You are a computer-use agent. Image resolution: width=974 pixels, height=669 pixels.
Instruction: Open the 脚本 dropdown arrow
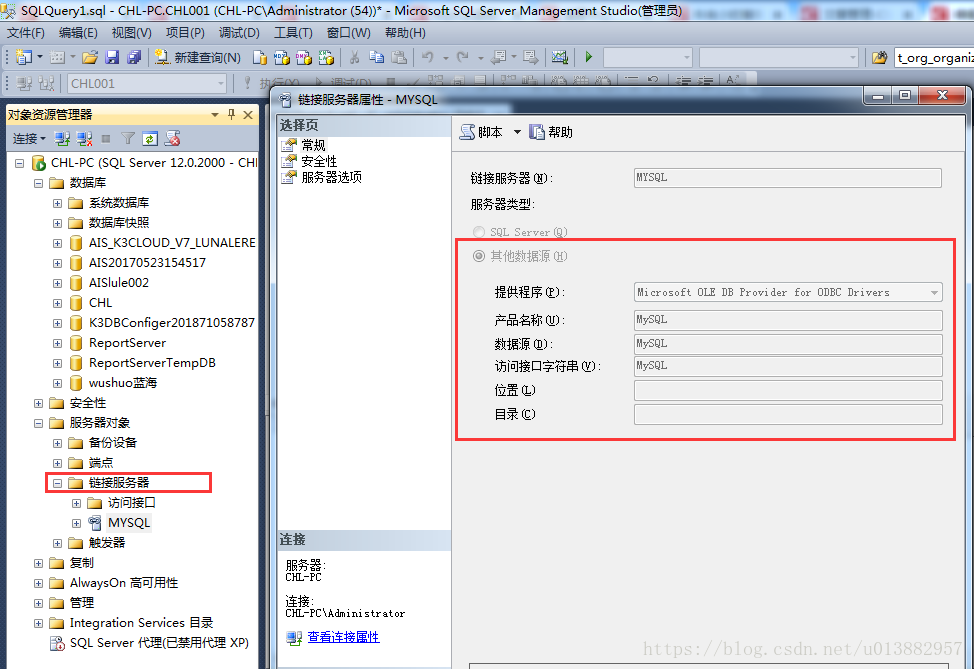517,132
